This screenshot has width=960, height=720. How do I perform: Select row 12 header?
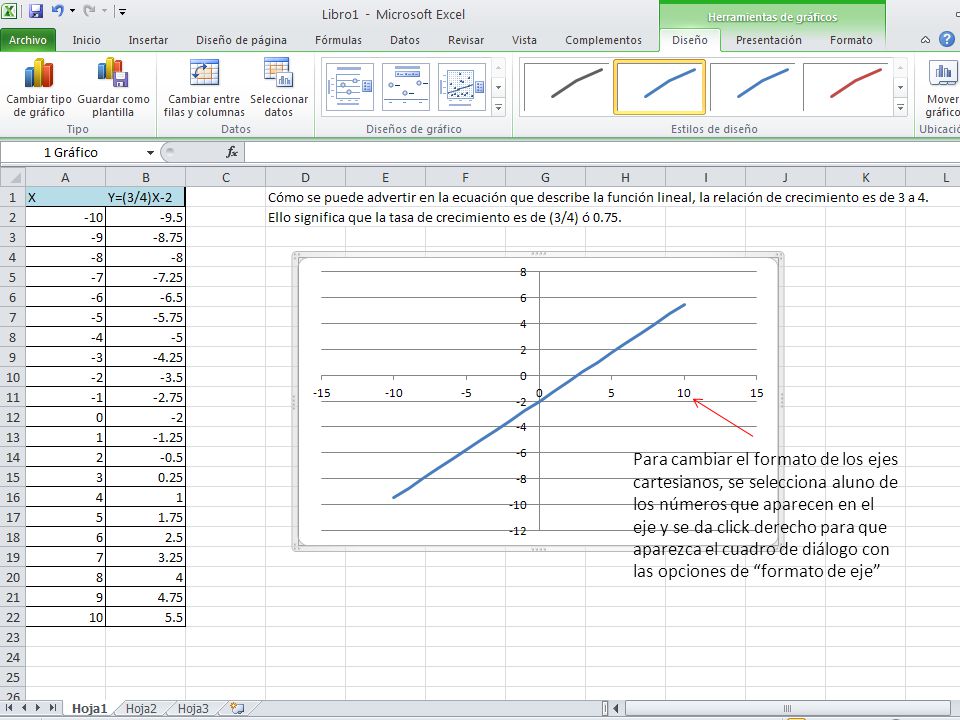tap(12, 418)
